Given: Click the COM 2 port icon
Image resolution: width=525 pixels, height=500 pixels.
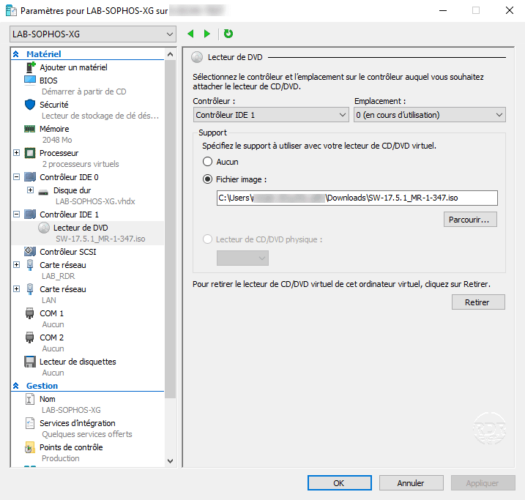Looking at the screenshot, I should (30, 338).
